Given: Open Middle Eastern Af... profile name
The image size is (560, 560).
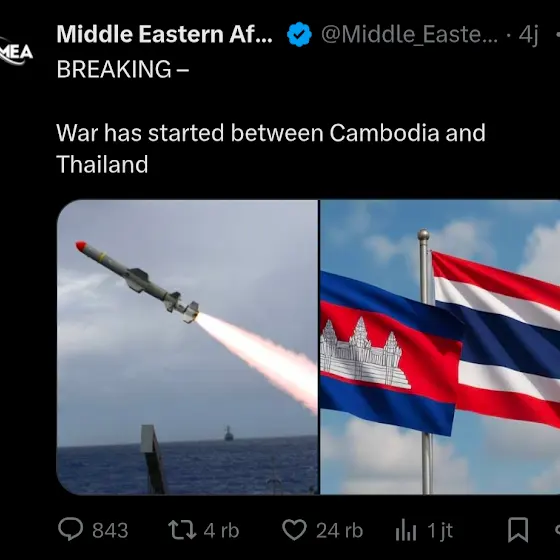Looking at the screenshot, I should pyautogui.click(x=165, y=34).
